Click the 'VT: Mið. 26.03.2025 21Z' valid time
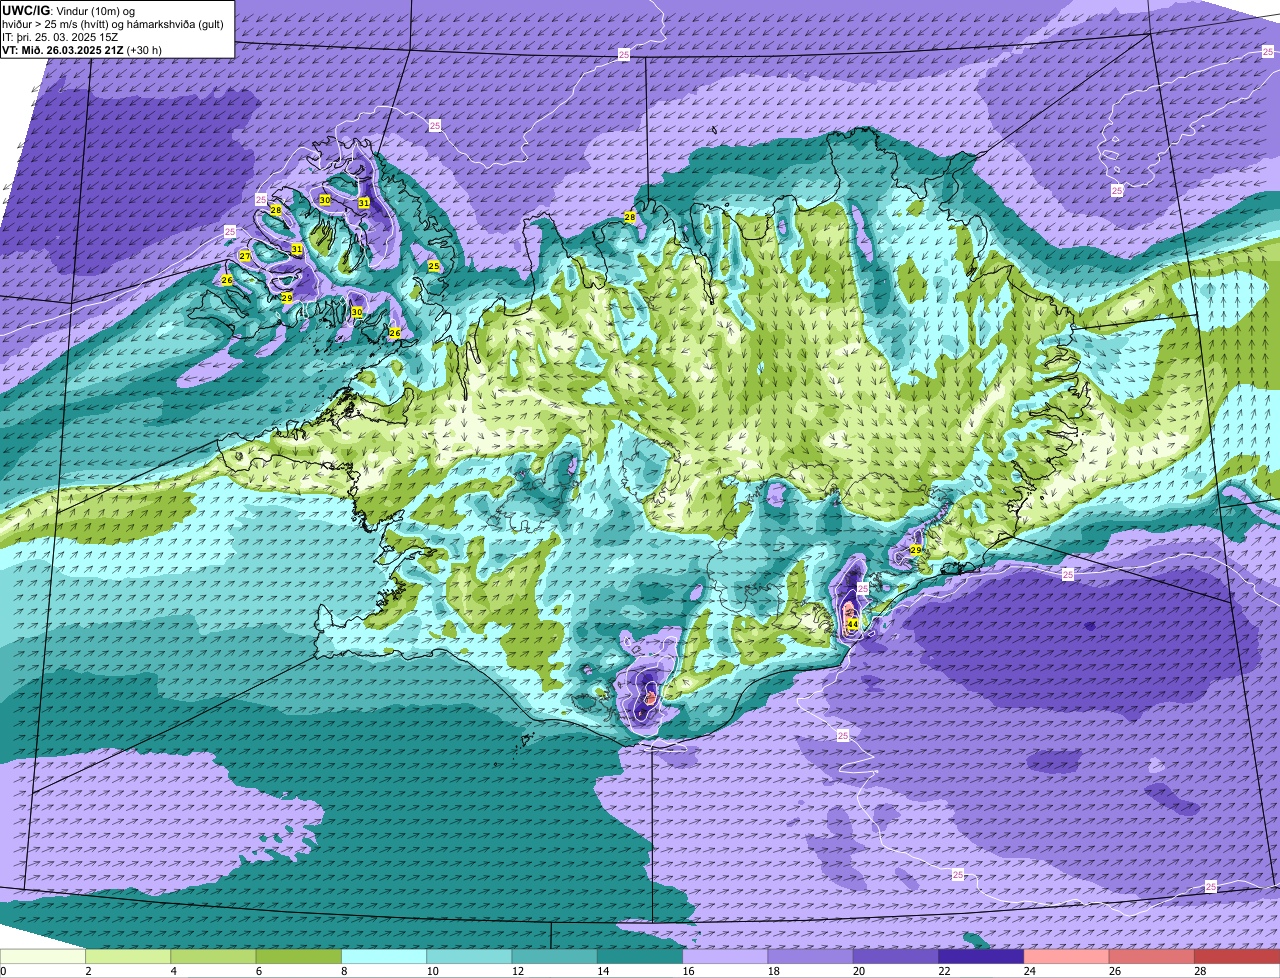The width and height of the screenshot is (1280, 978). click(x=63, y=50)
